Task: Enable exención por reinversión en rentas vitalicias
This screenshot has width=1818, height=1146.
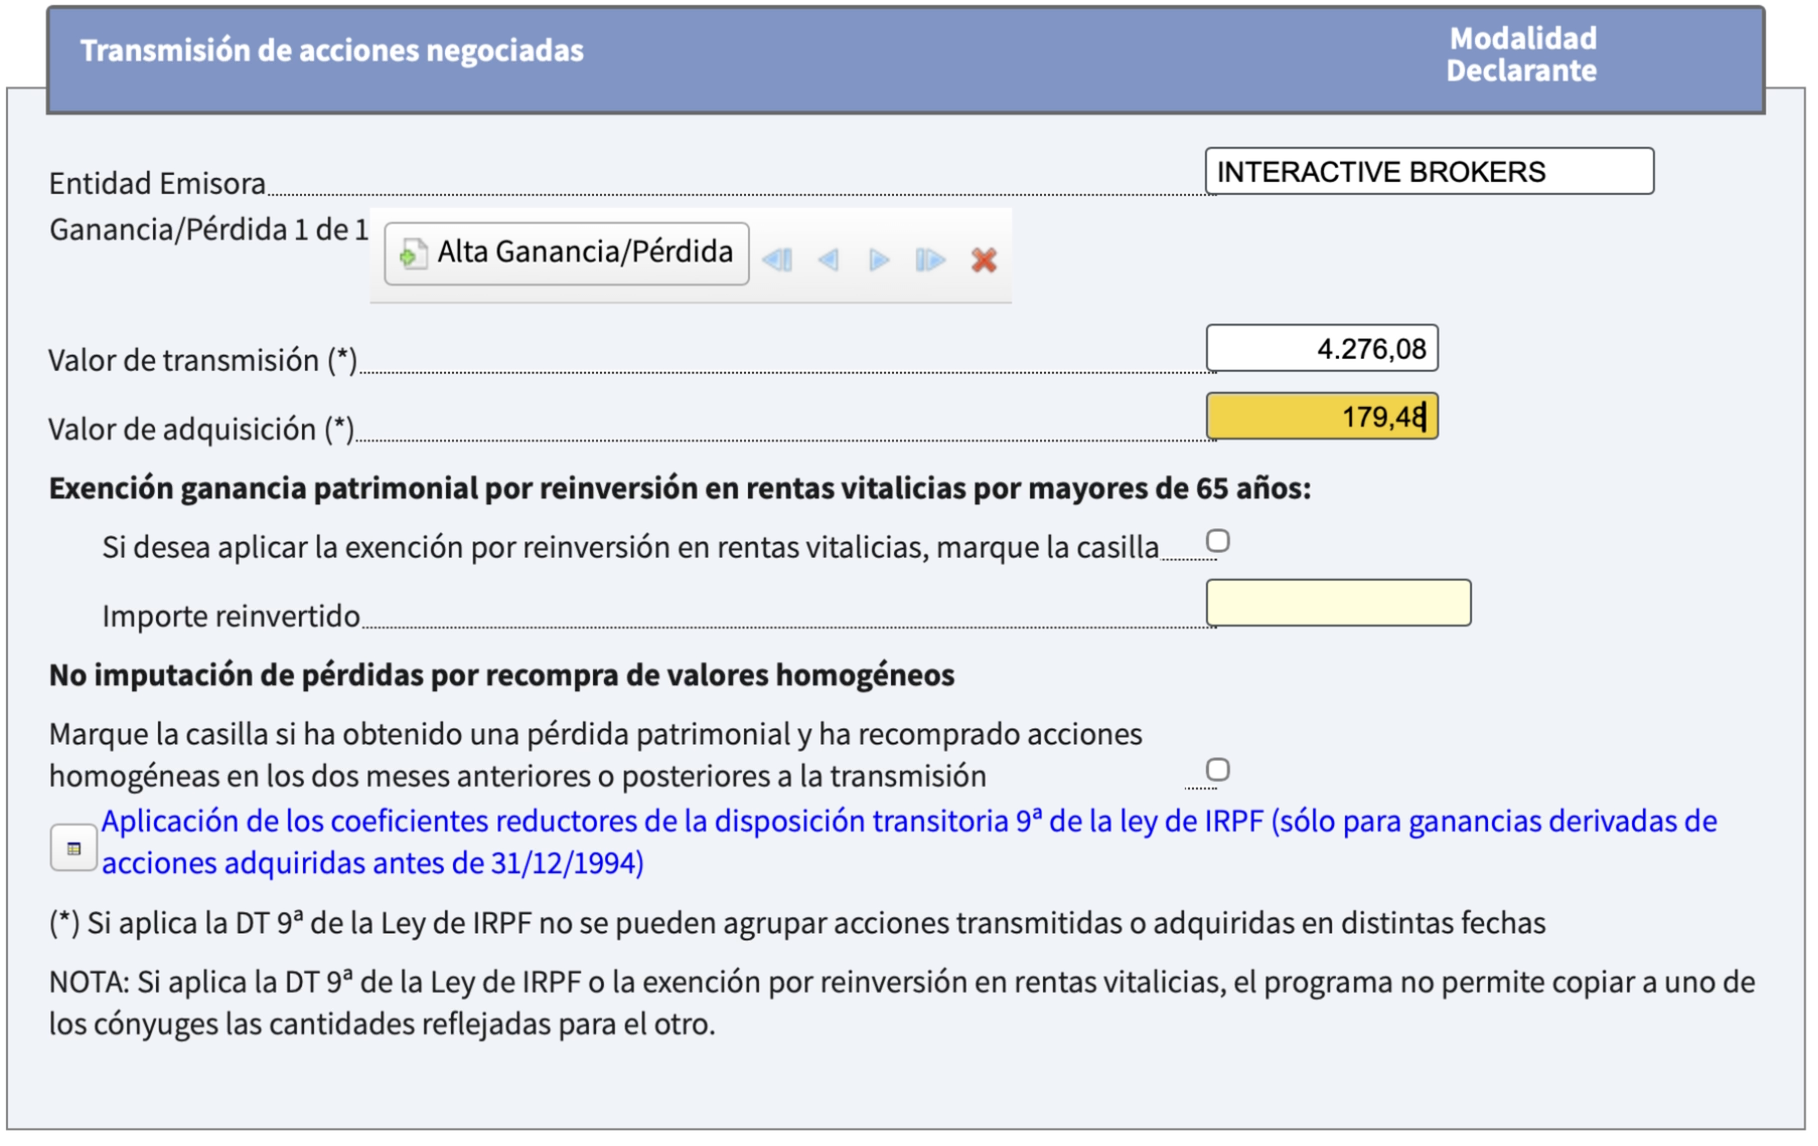Action: (x=1219, y=541)
